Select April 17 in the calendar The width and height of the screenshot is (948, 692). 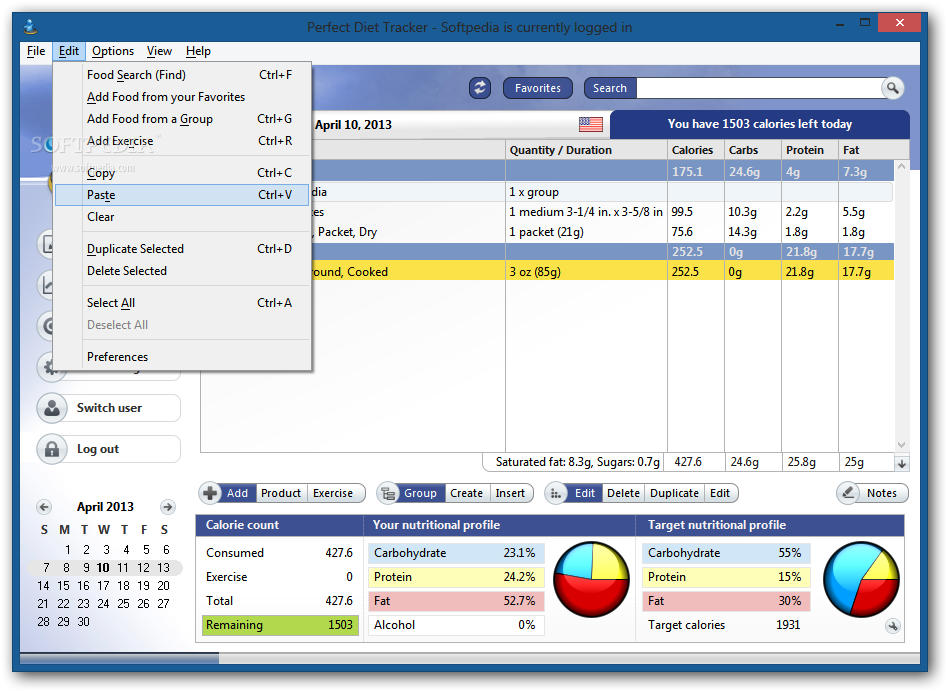tap(103, 586)
